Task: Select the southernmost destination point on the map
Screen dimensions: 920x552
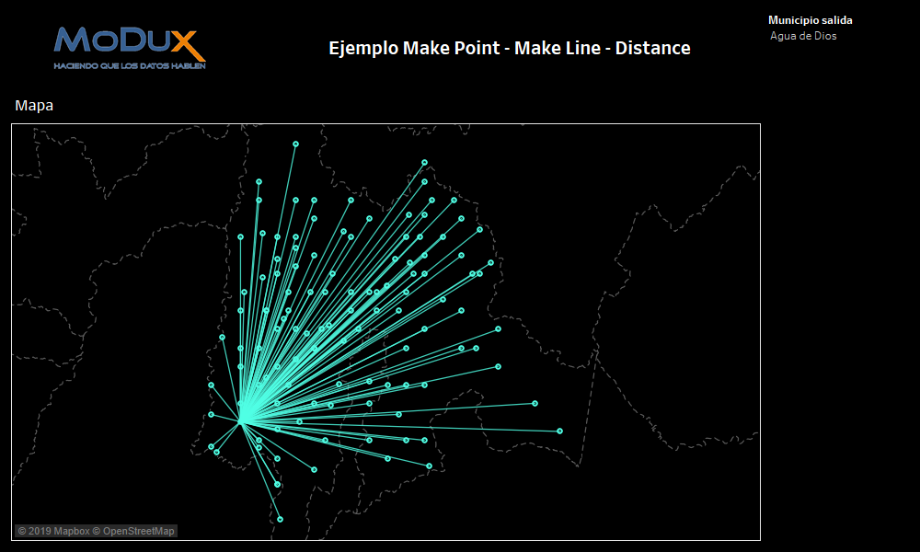Action: [280, 519]
